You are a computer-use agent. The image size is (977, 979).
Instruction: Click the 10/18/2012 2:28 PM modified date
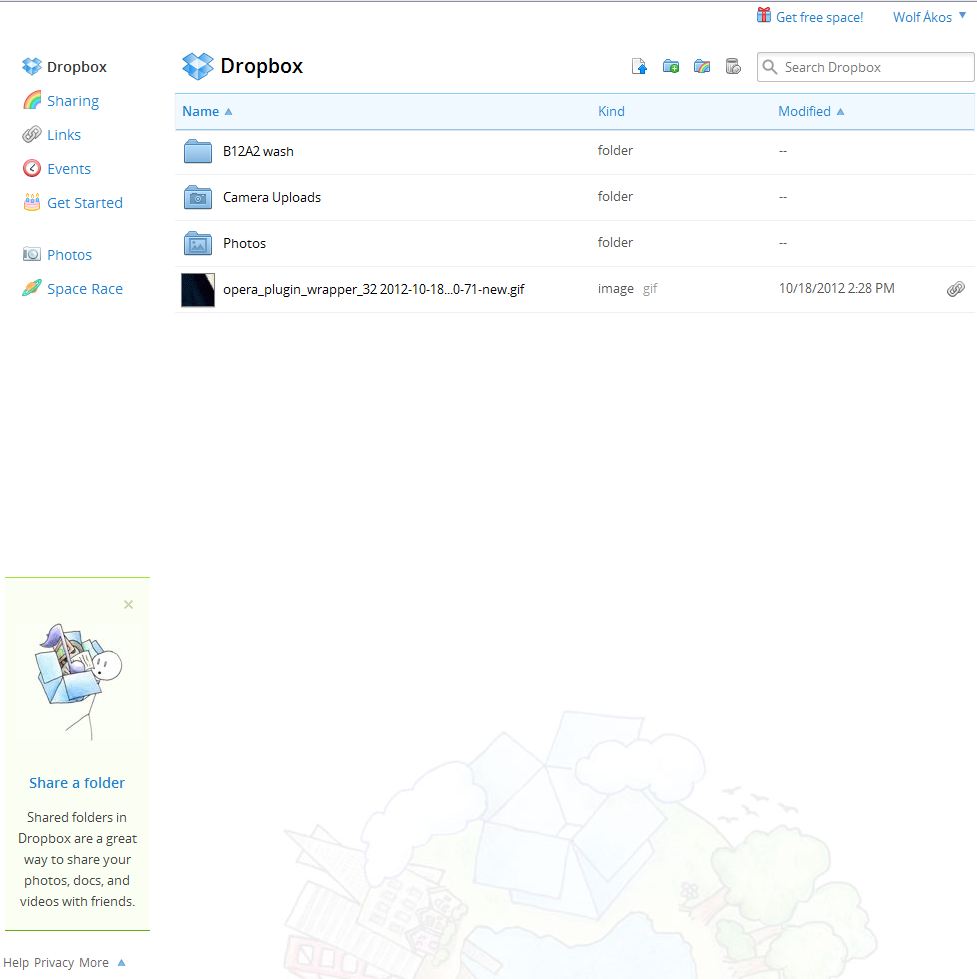(837, 288)
